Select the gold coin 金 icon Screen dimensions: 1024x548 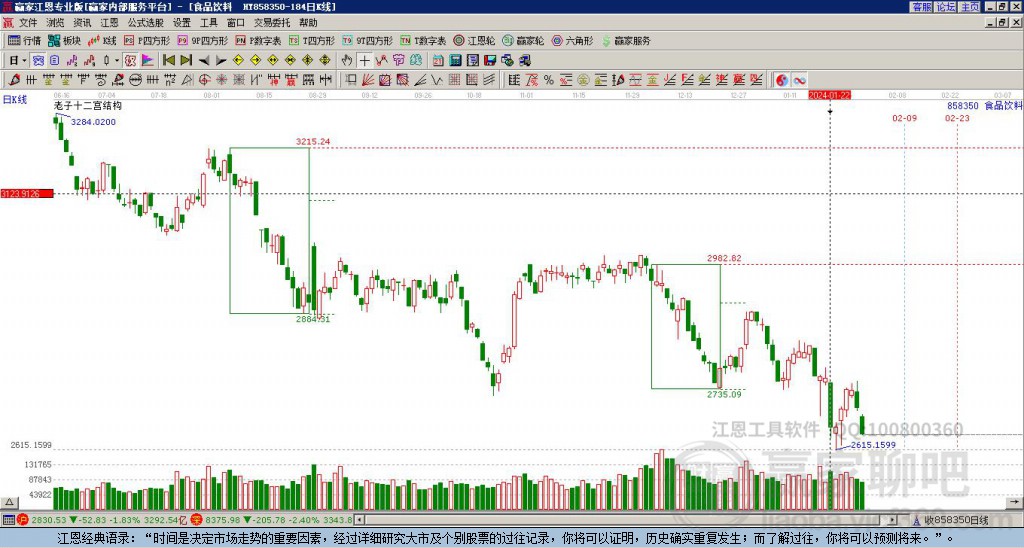coord(583,80)
